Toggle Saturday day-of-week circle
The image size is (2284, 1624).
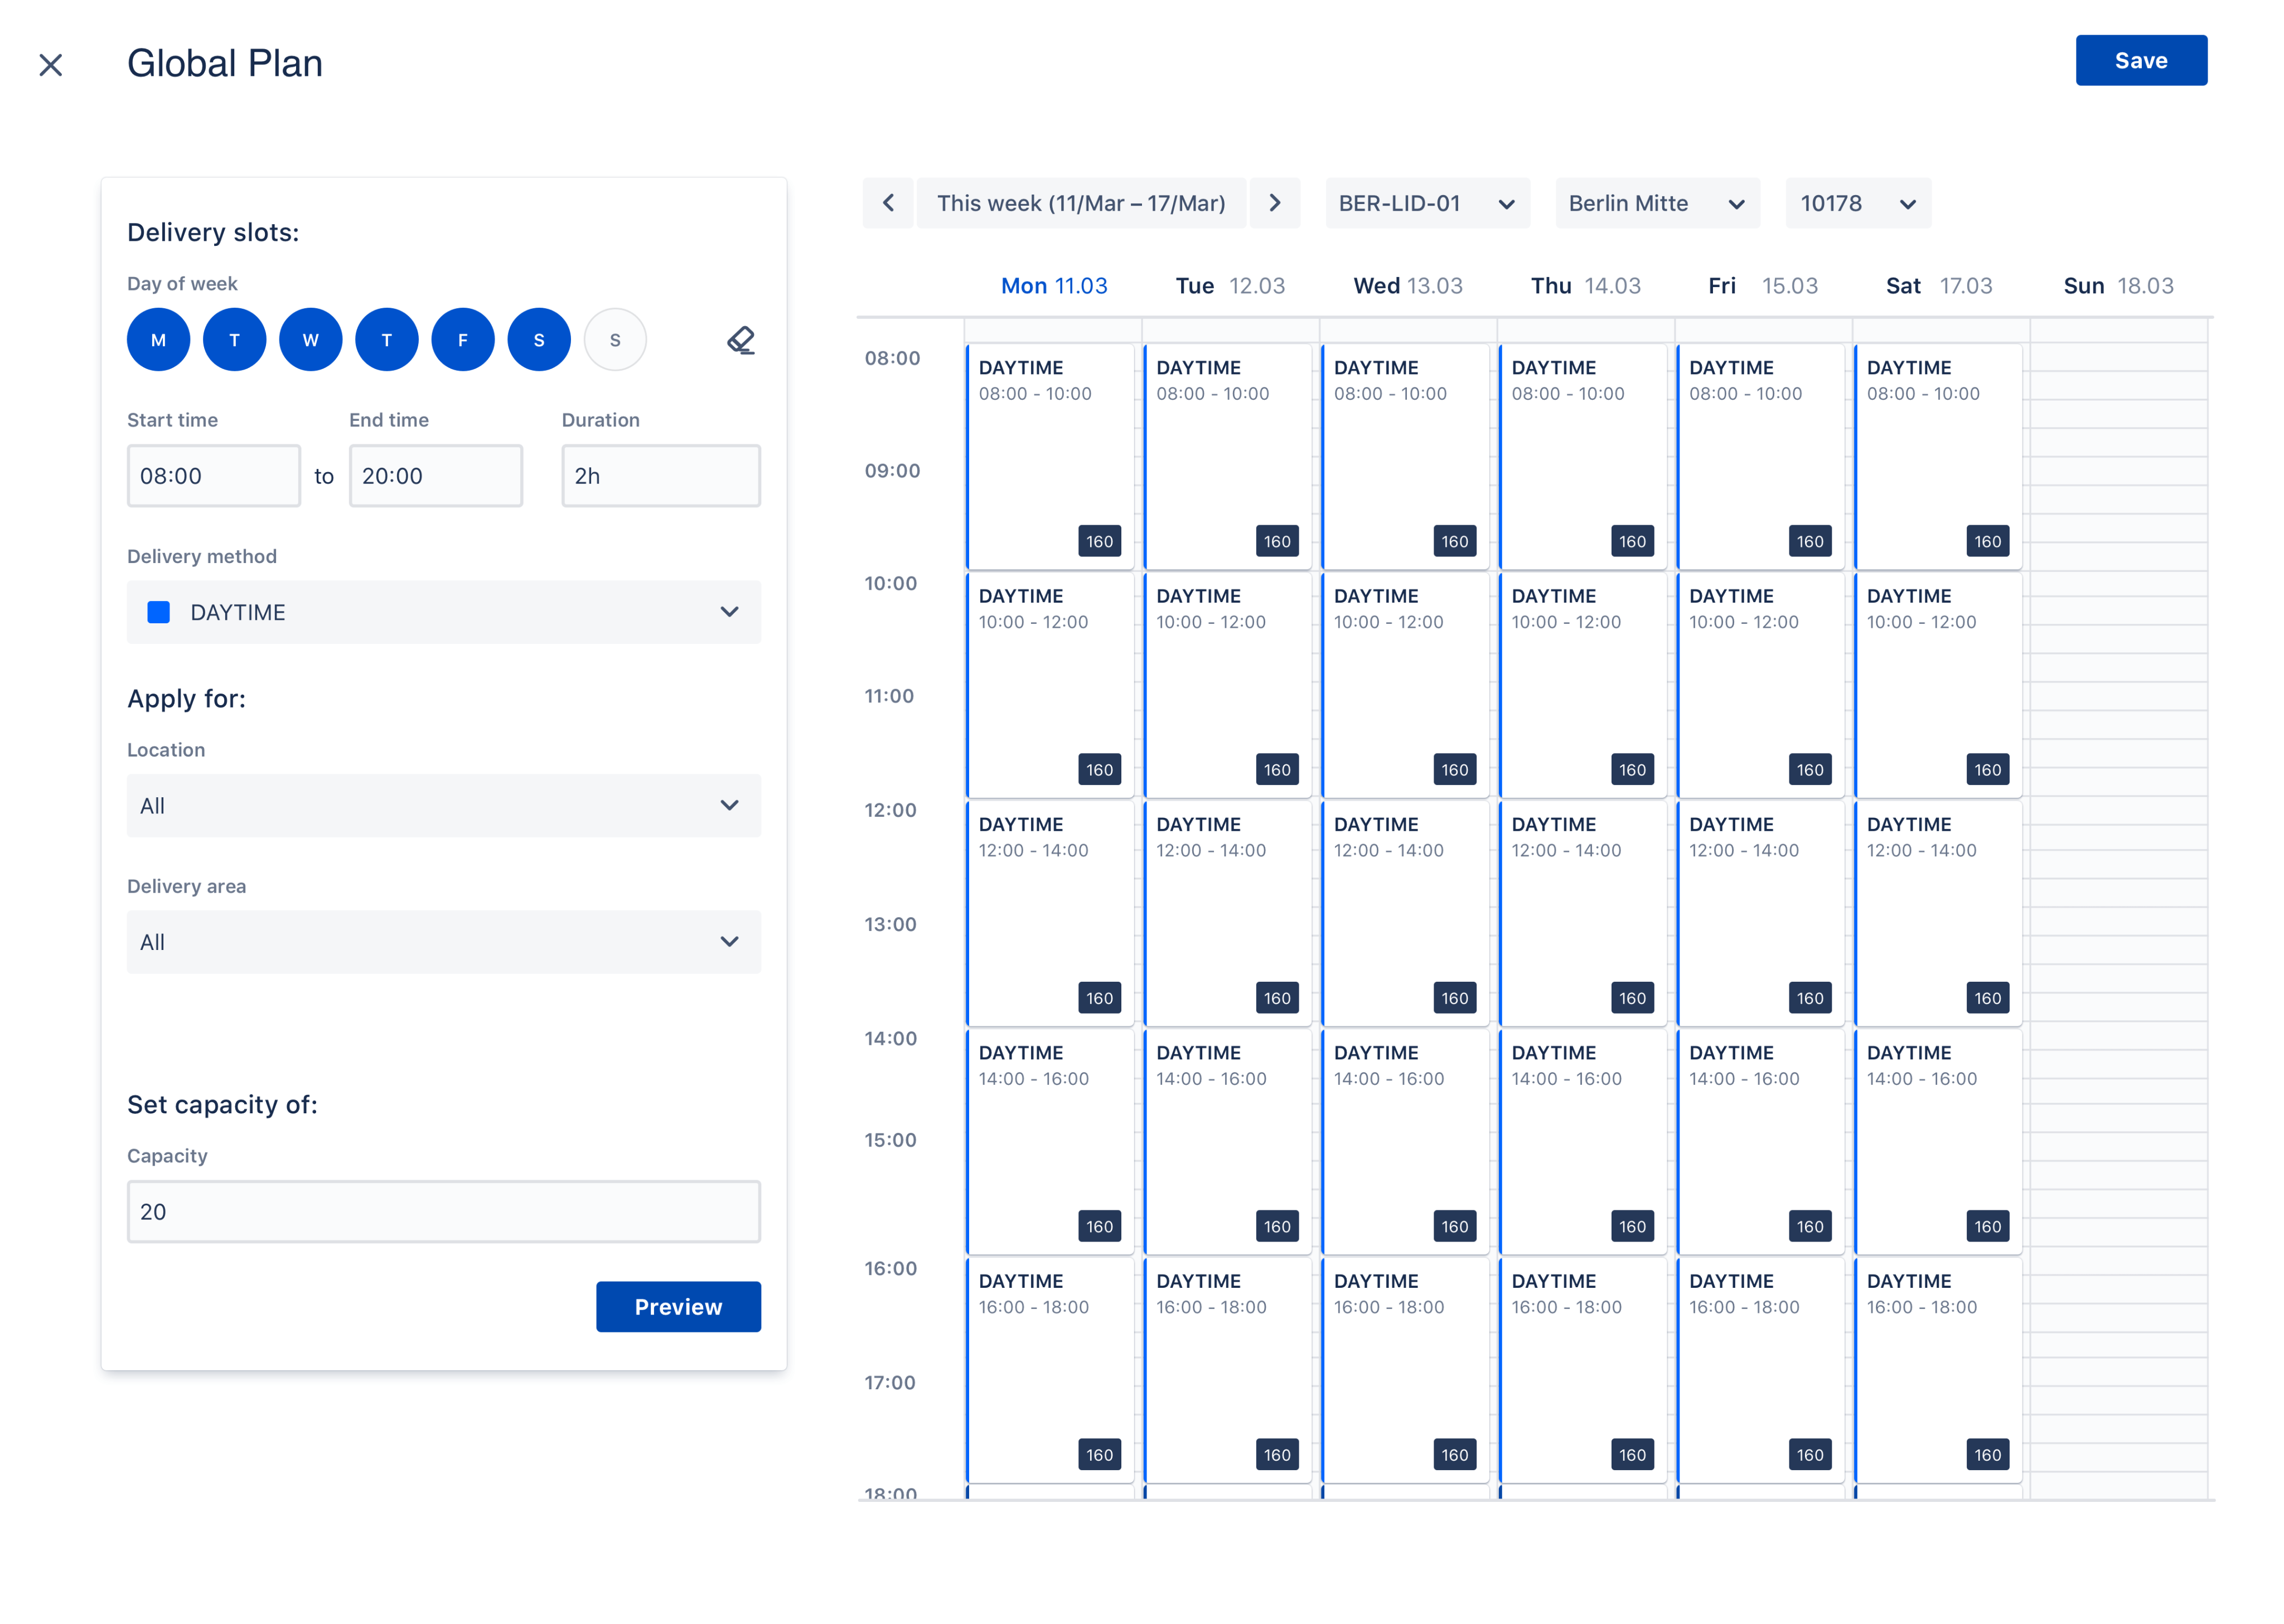pos(539,340)
